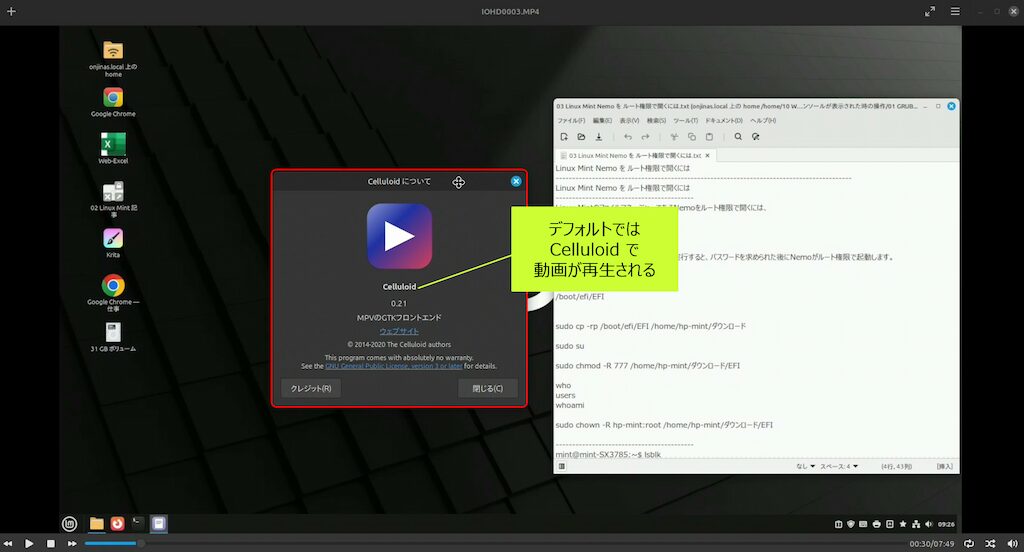Click the plus icon to add media
The width and height of the screenshot is (1024, 552).
(11, 11)
